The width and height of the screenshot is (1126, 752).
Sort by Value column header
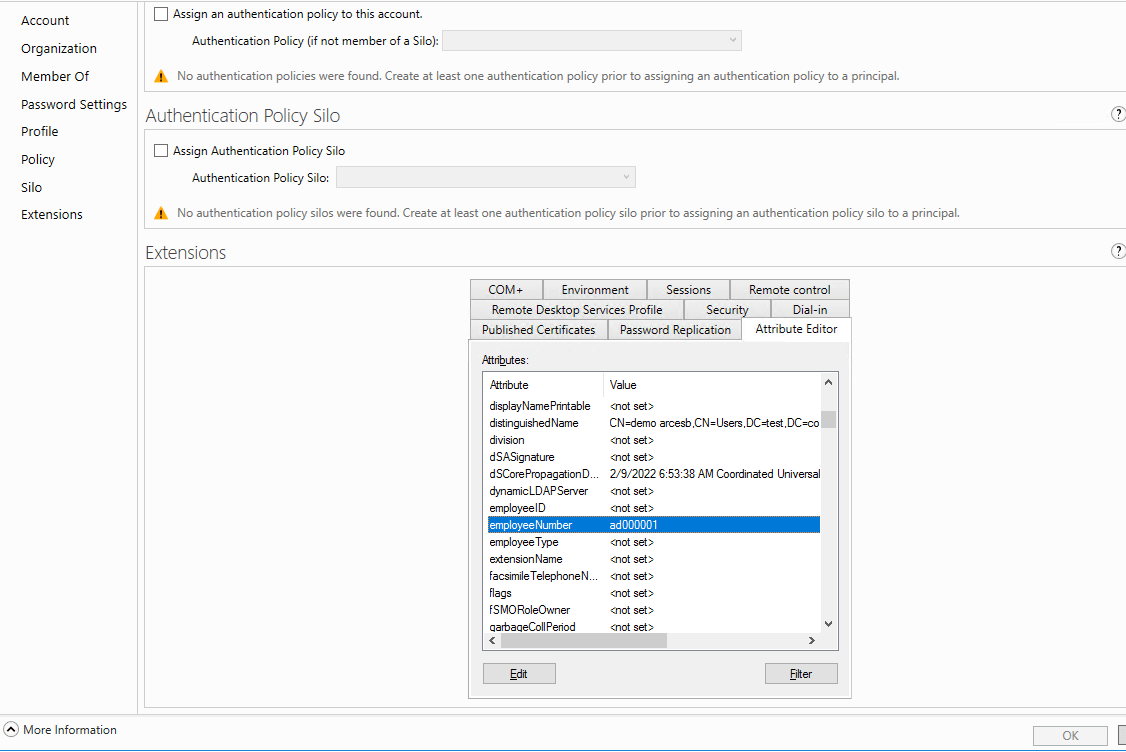(712, 385)
